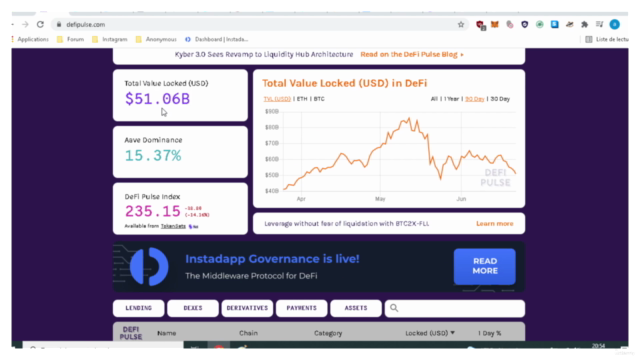Go forward using the browser forward arrow
This screenshot has width=640, height=360.
click(x=25, y=24)
